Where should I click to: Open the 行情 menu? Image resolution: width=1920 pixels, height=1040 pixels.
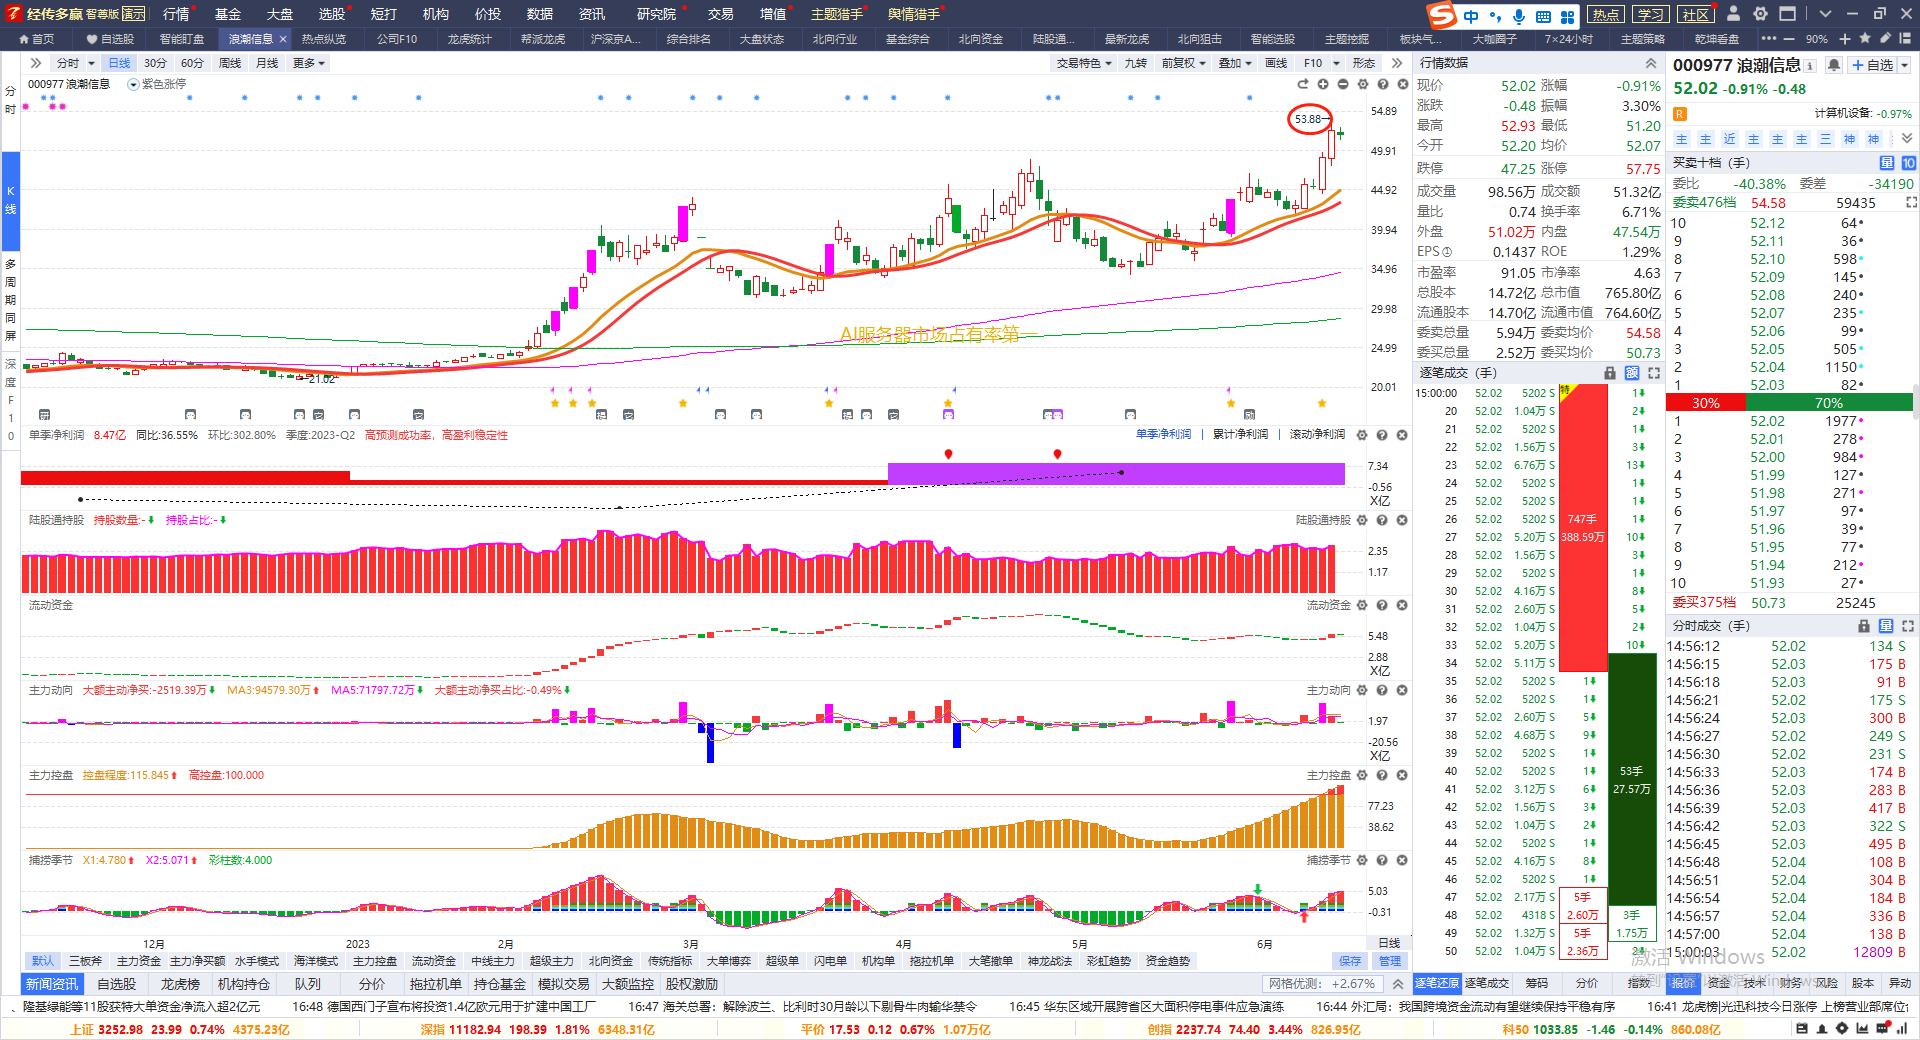tap(176, 14)
